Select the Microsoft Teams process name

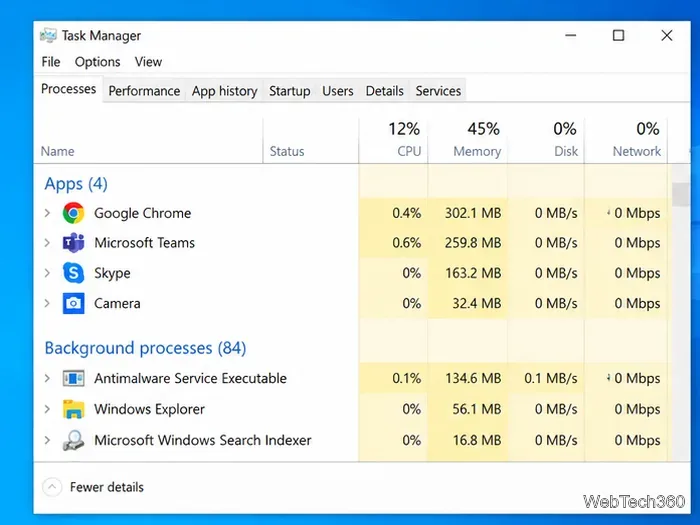144,243
